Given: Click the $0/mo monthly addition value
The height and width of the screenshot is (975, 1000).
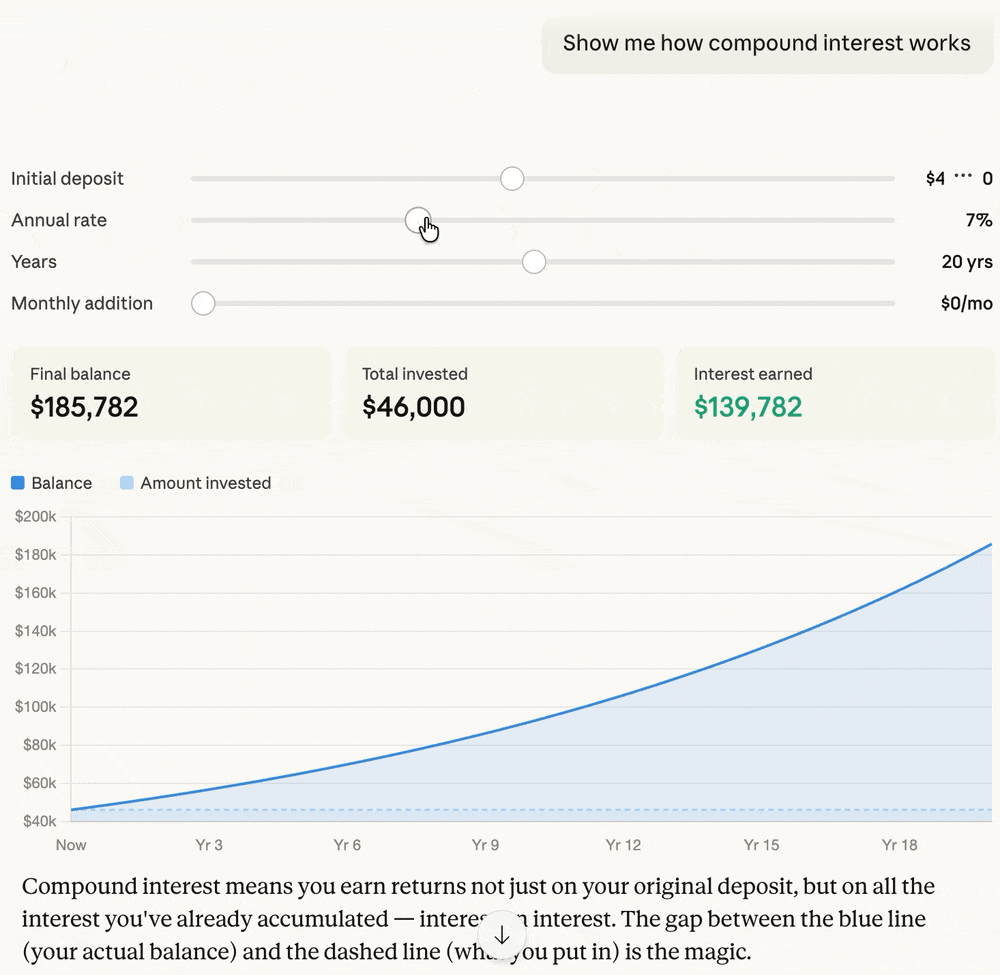Looking at the screenshot, I should click(966, 304).
